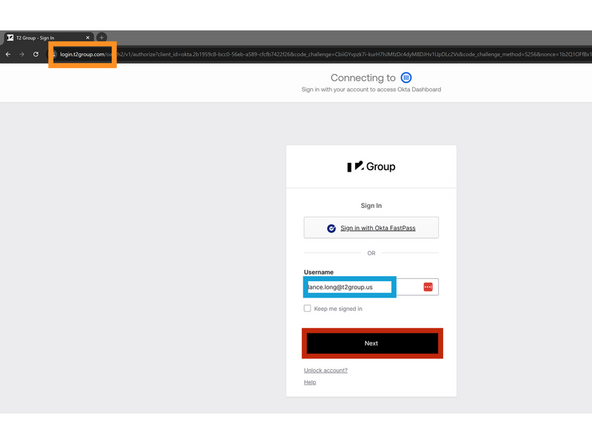Click the browser forward arrow
592x444 pixels.
pos(22,54)
